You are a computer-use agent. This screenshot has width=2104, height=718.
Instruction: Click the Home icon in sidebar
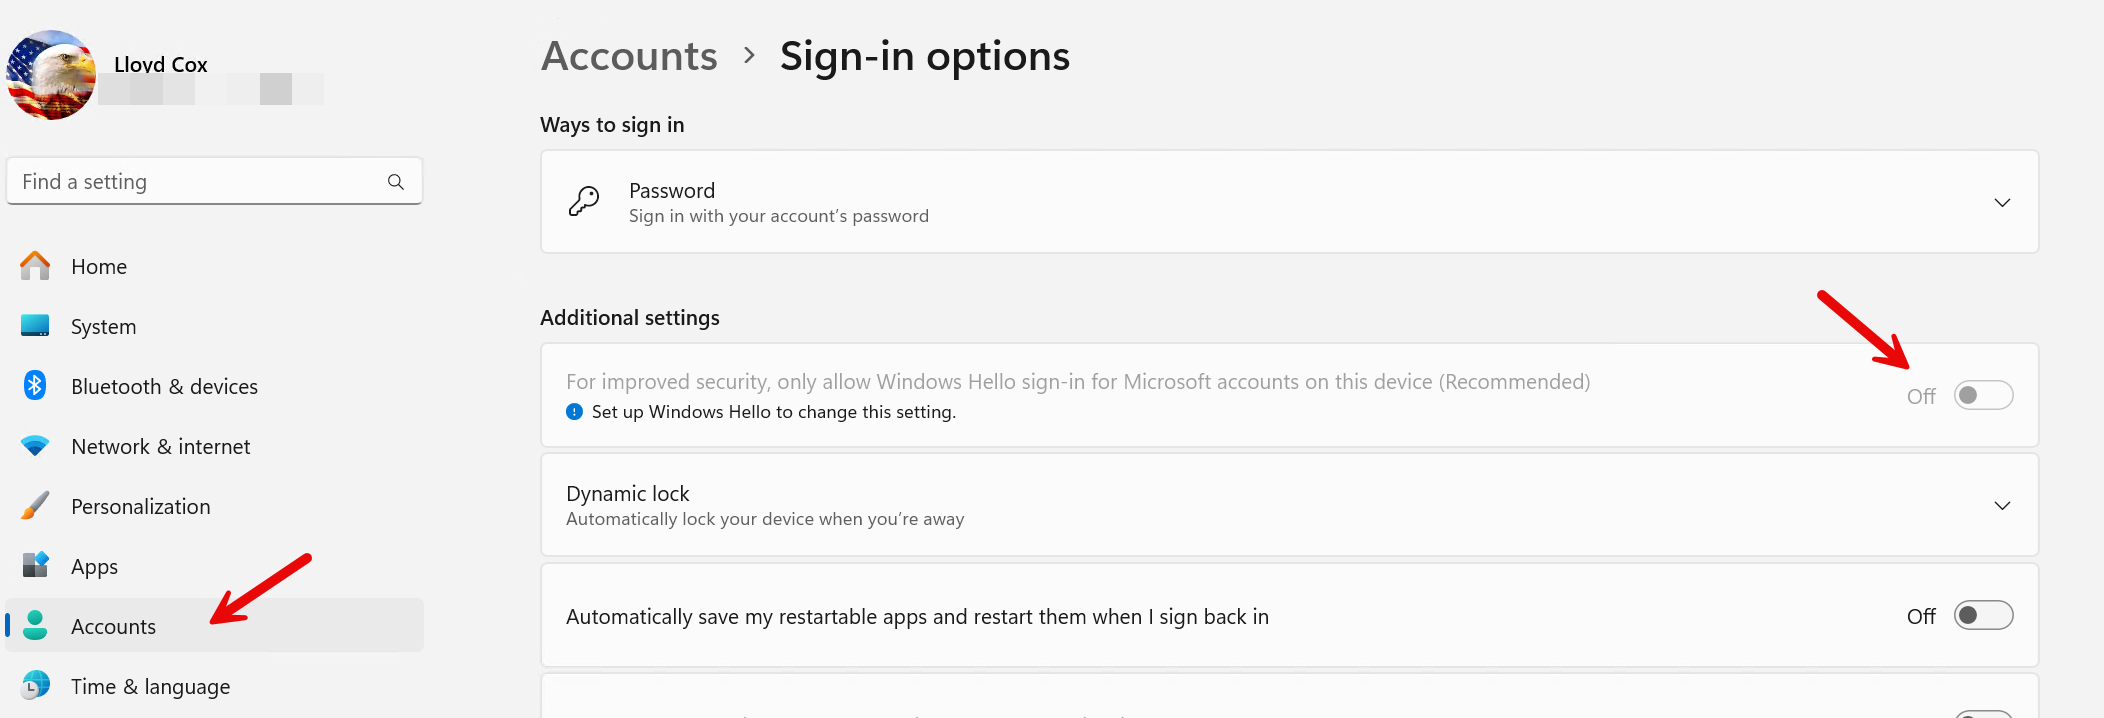point(35,266)
